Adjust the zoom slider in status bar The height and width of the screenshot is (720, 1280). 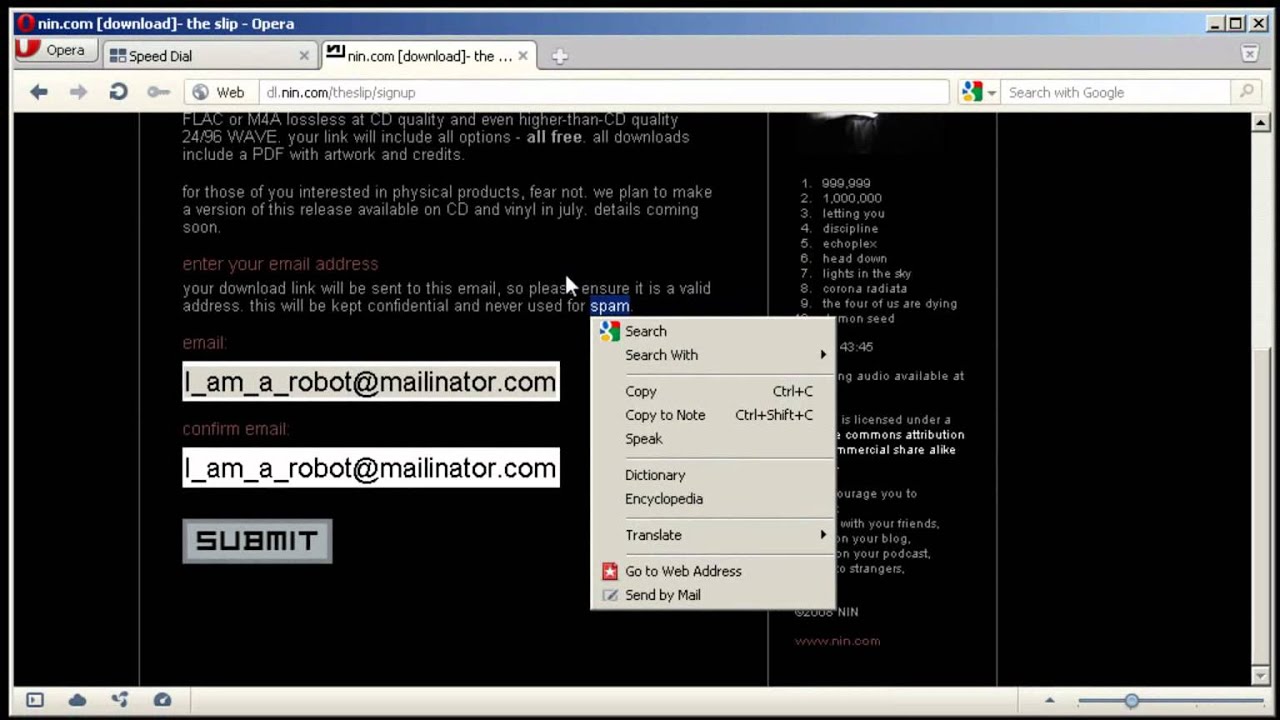point(1131,700)
